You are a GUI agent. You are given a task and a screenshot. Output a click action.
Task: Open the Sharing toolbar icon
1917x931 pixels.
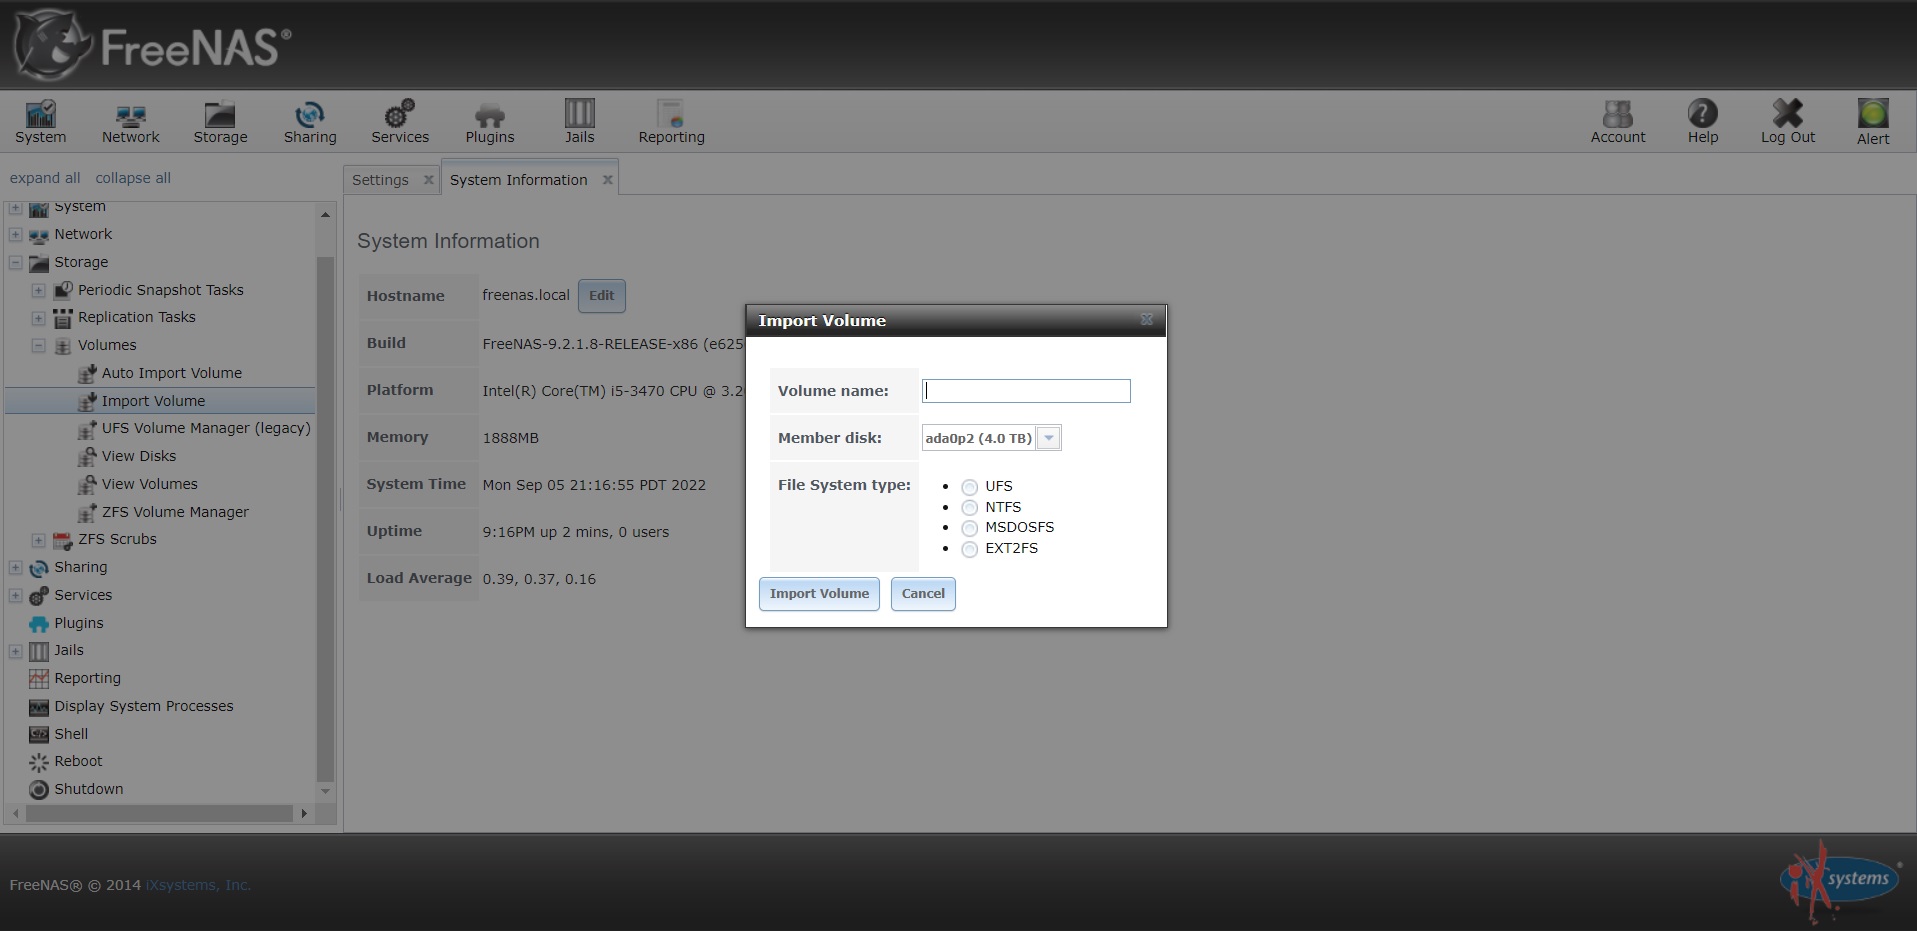pyautogui.click(x=310, y=122)
